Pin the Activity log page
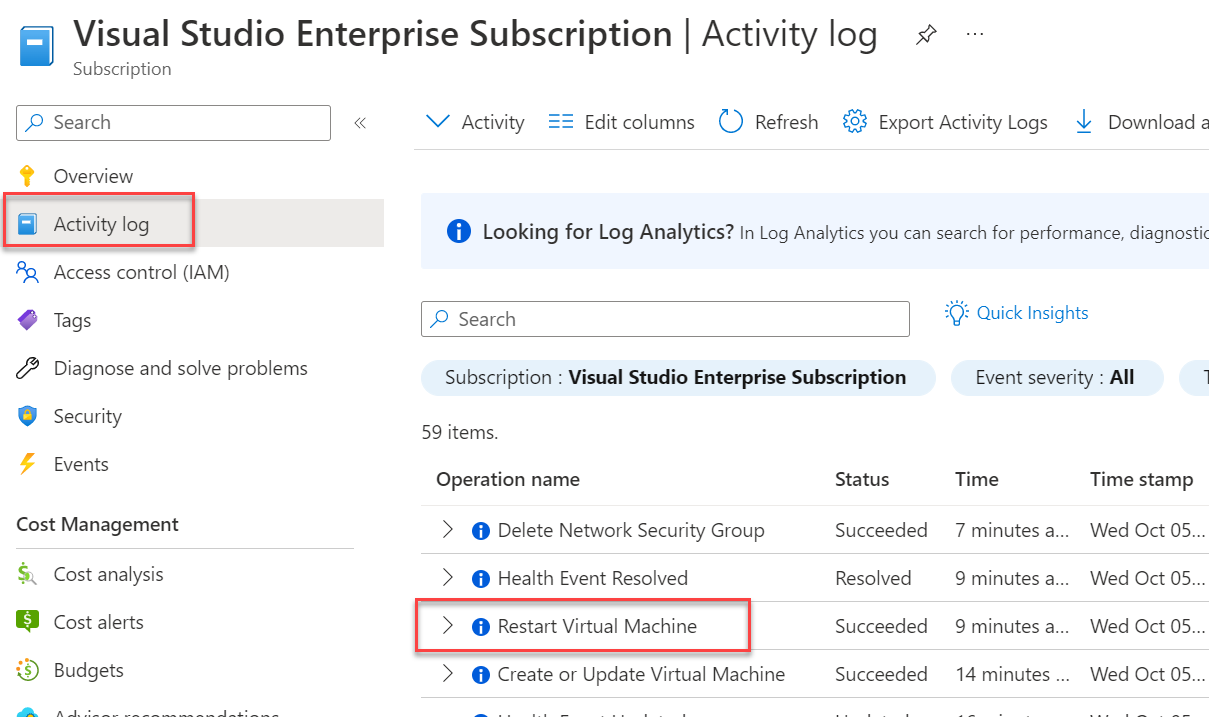Viewport: 1209px width, 717px height. coord(926,35)
